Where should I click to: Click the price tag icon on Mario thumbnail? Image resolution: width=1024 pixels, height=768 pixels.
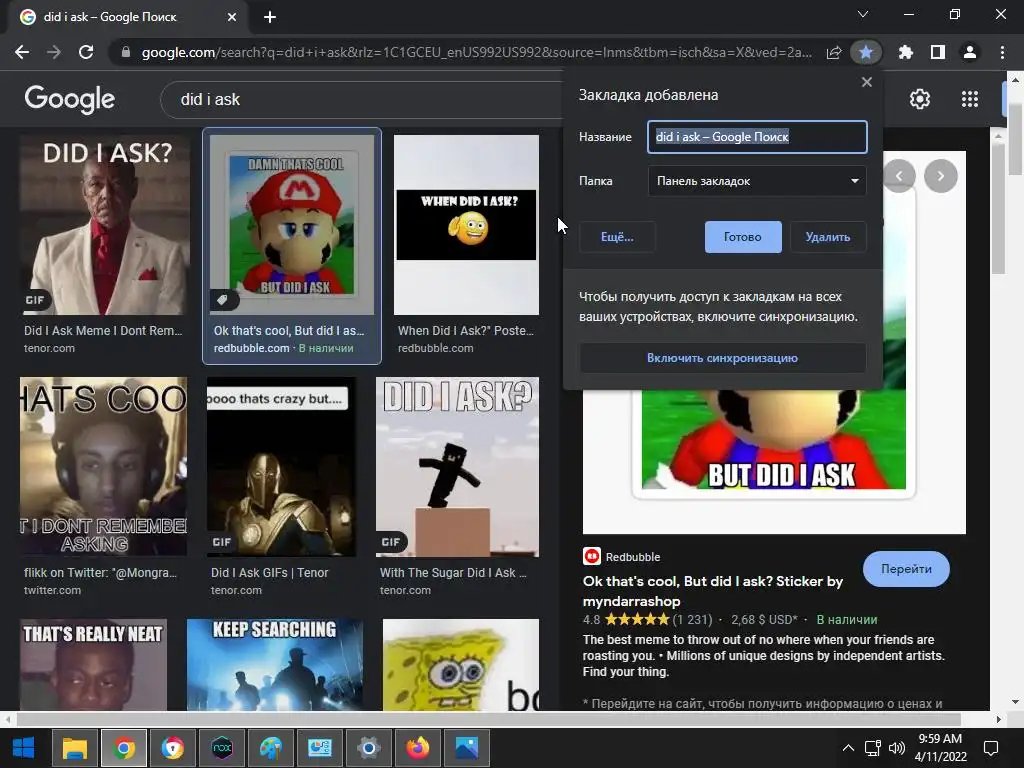pos(222,300)
